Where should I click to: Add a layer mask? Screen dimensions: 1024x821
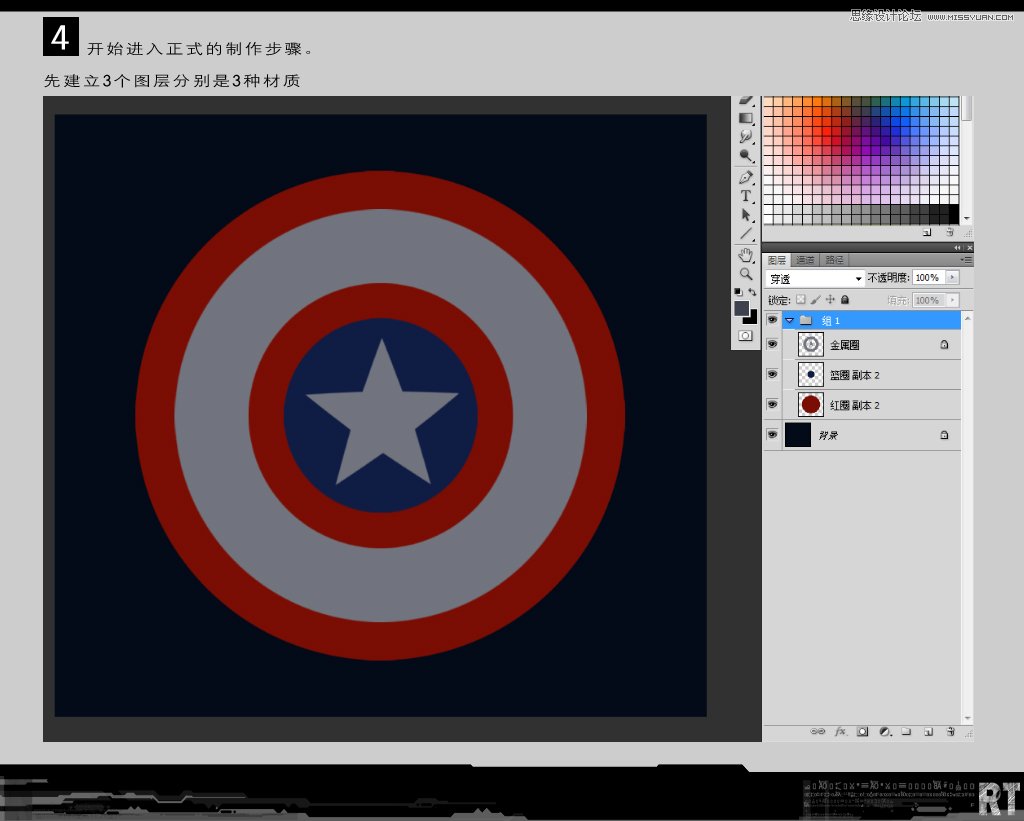click(x=863, y=732)
